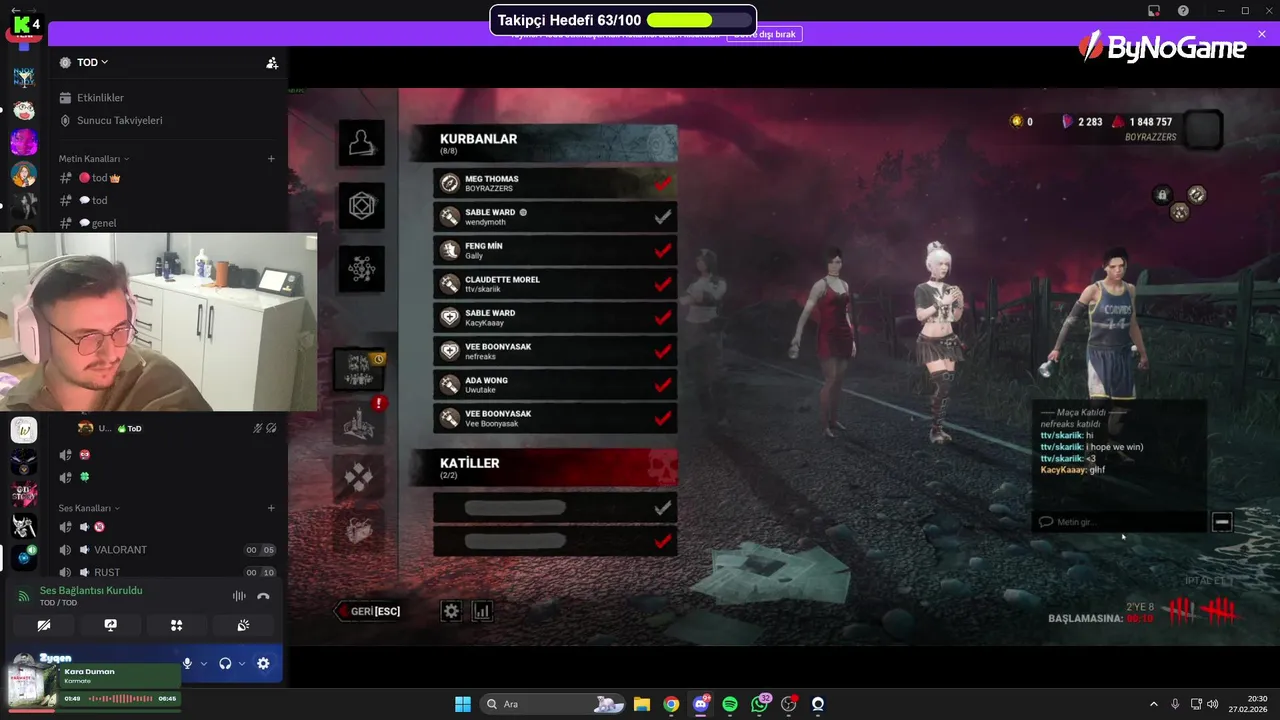Show hidden system tray icons

coord(1154,704)
